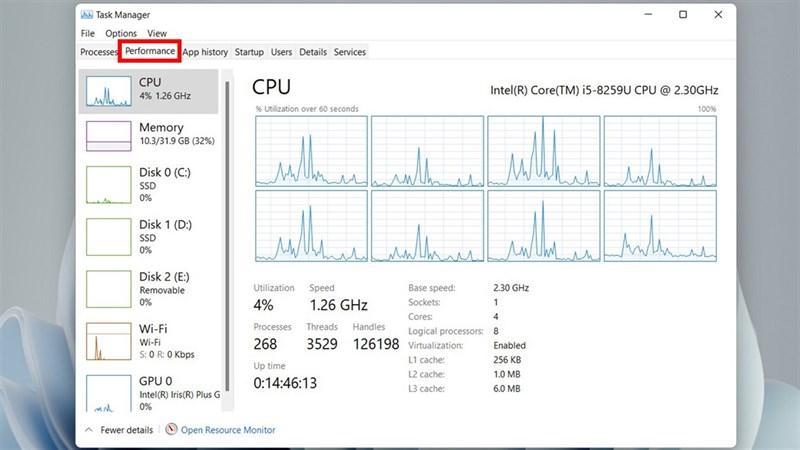The image size is (800, 450).
Task: Switch to the Processes tab
Action: (99, 52)
